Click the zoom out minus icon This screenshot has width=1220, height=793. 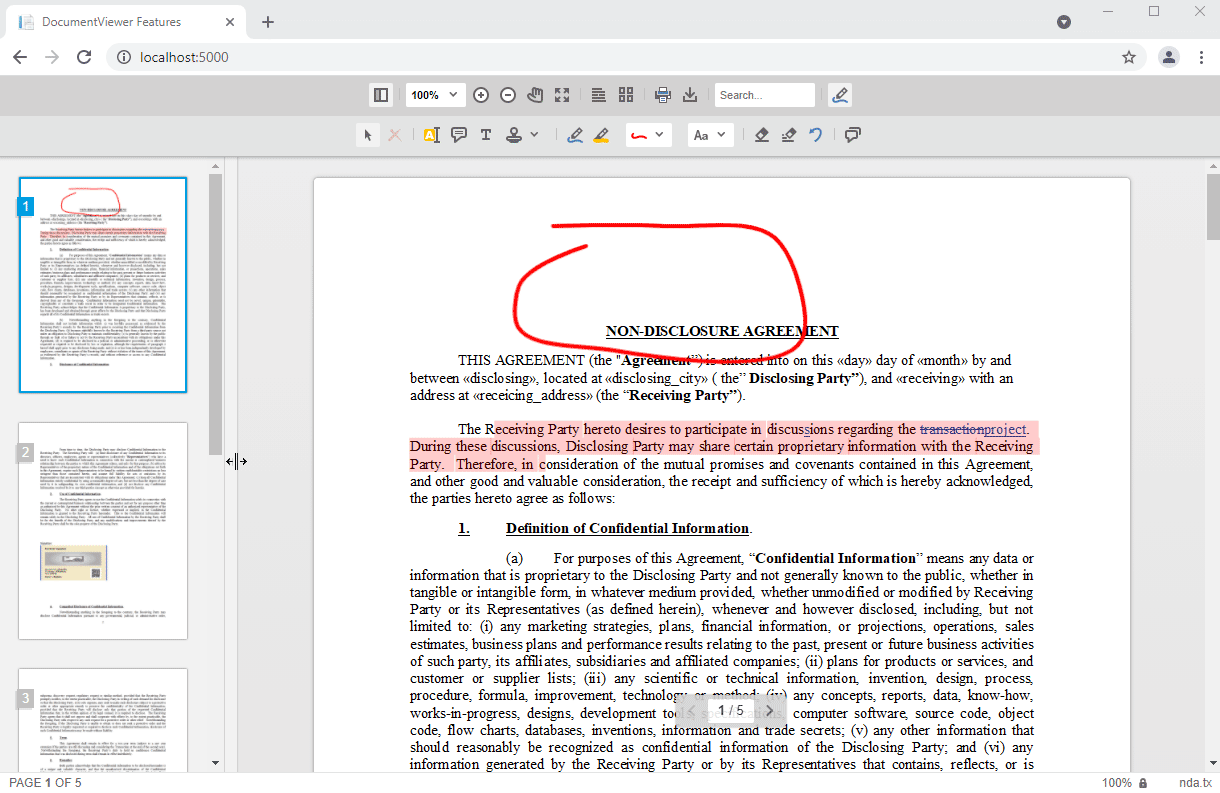point(508,95)
